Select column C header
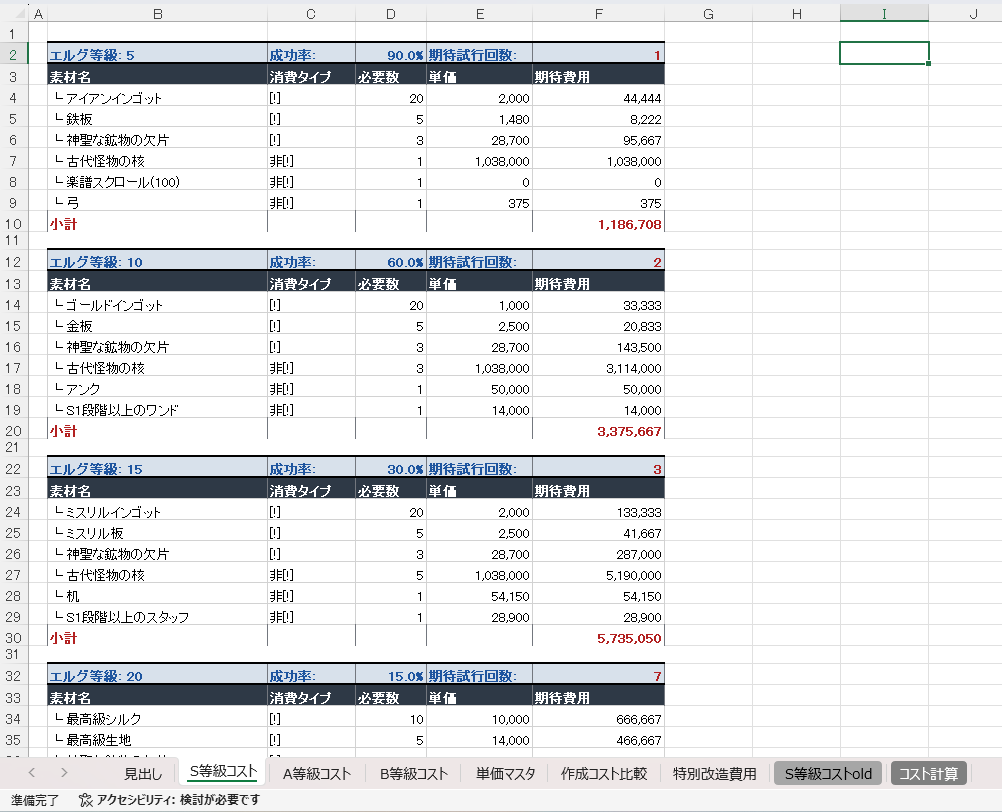 click(311, 14)
